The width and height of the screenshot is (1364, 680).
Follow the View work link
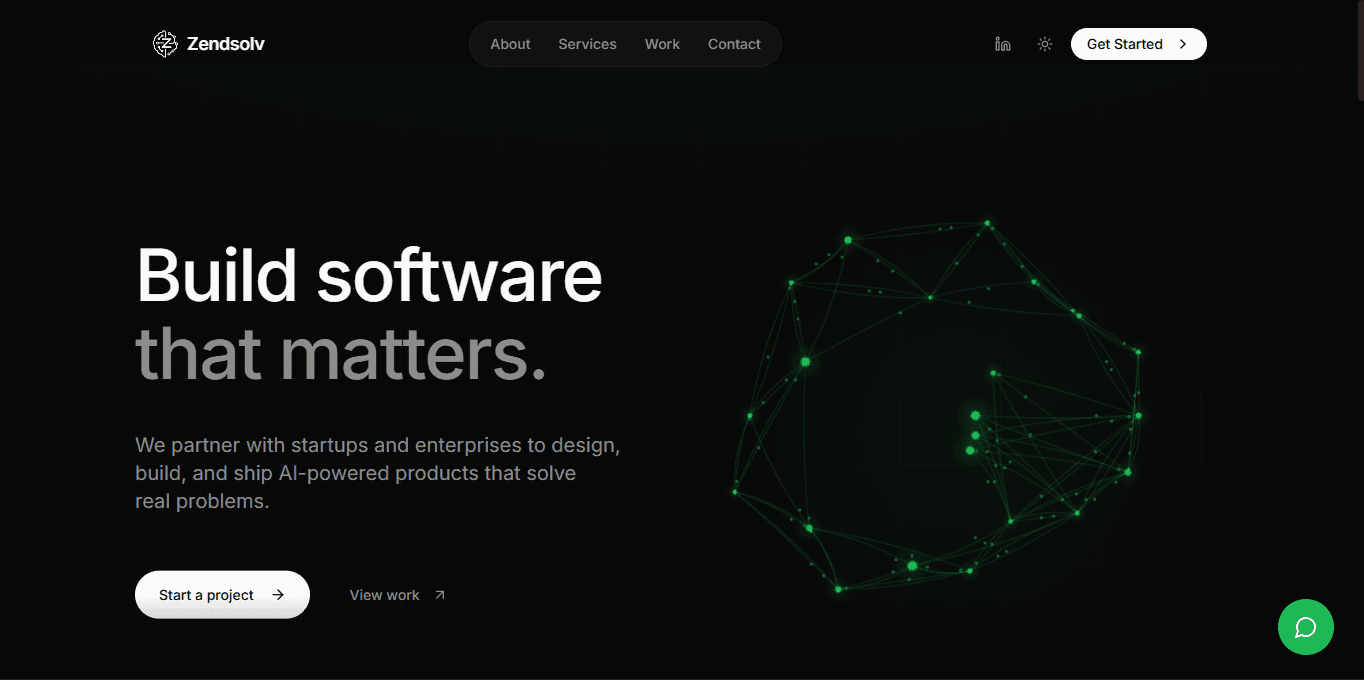pos(384,595)
